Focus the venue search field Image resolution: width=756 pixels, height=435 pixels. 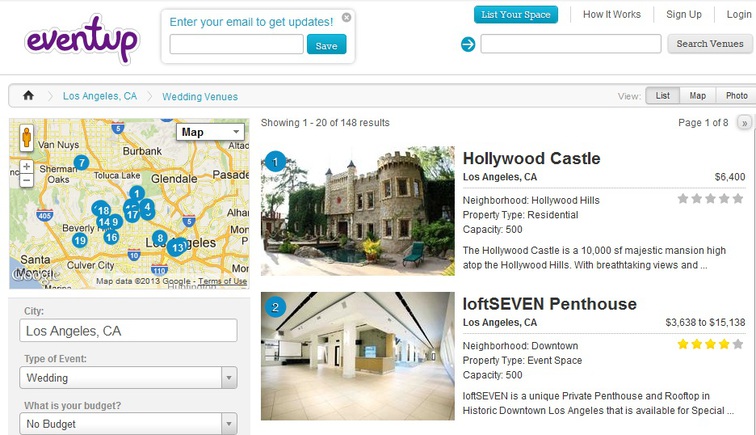pyautogui.click(x=571, y=44)
